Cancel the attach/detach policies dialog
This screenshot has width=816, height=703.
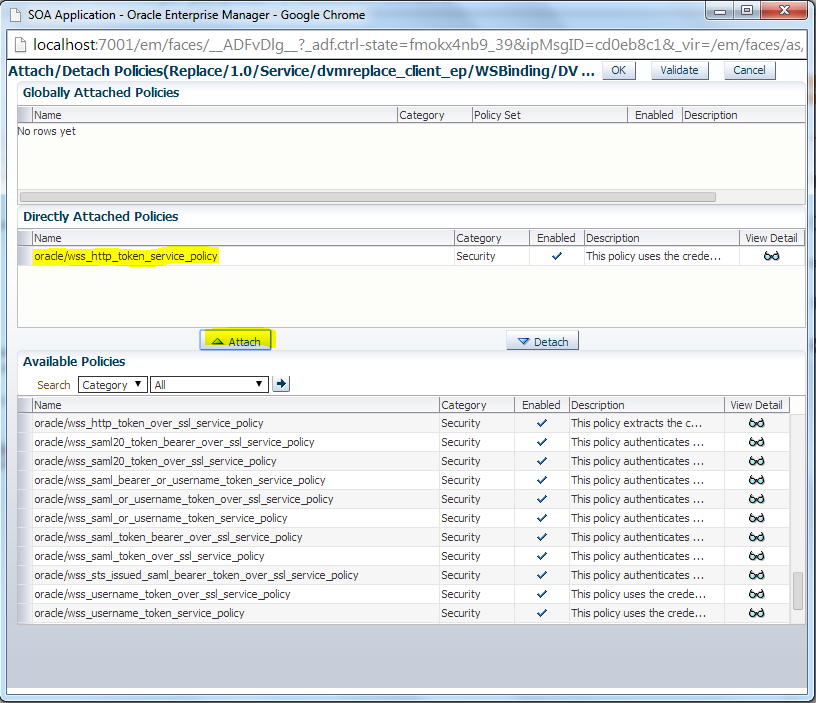pos(749,70)
